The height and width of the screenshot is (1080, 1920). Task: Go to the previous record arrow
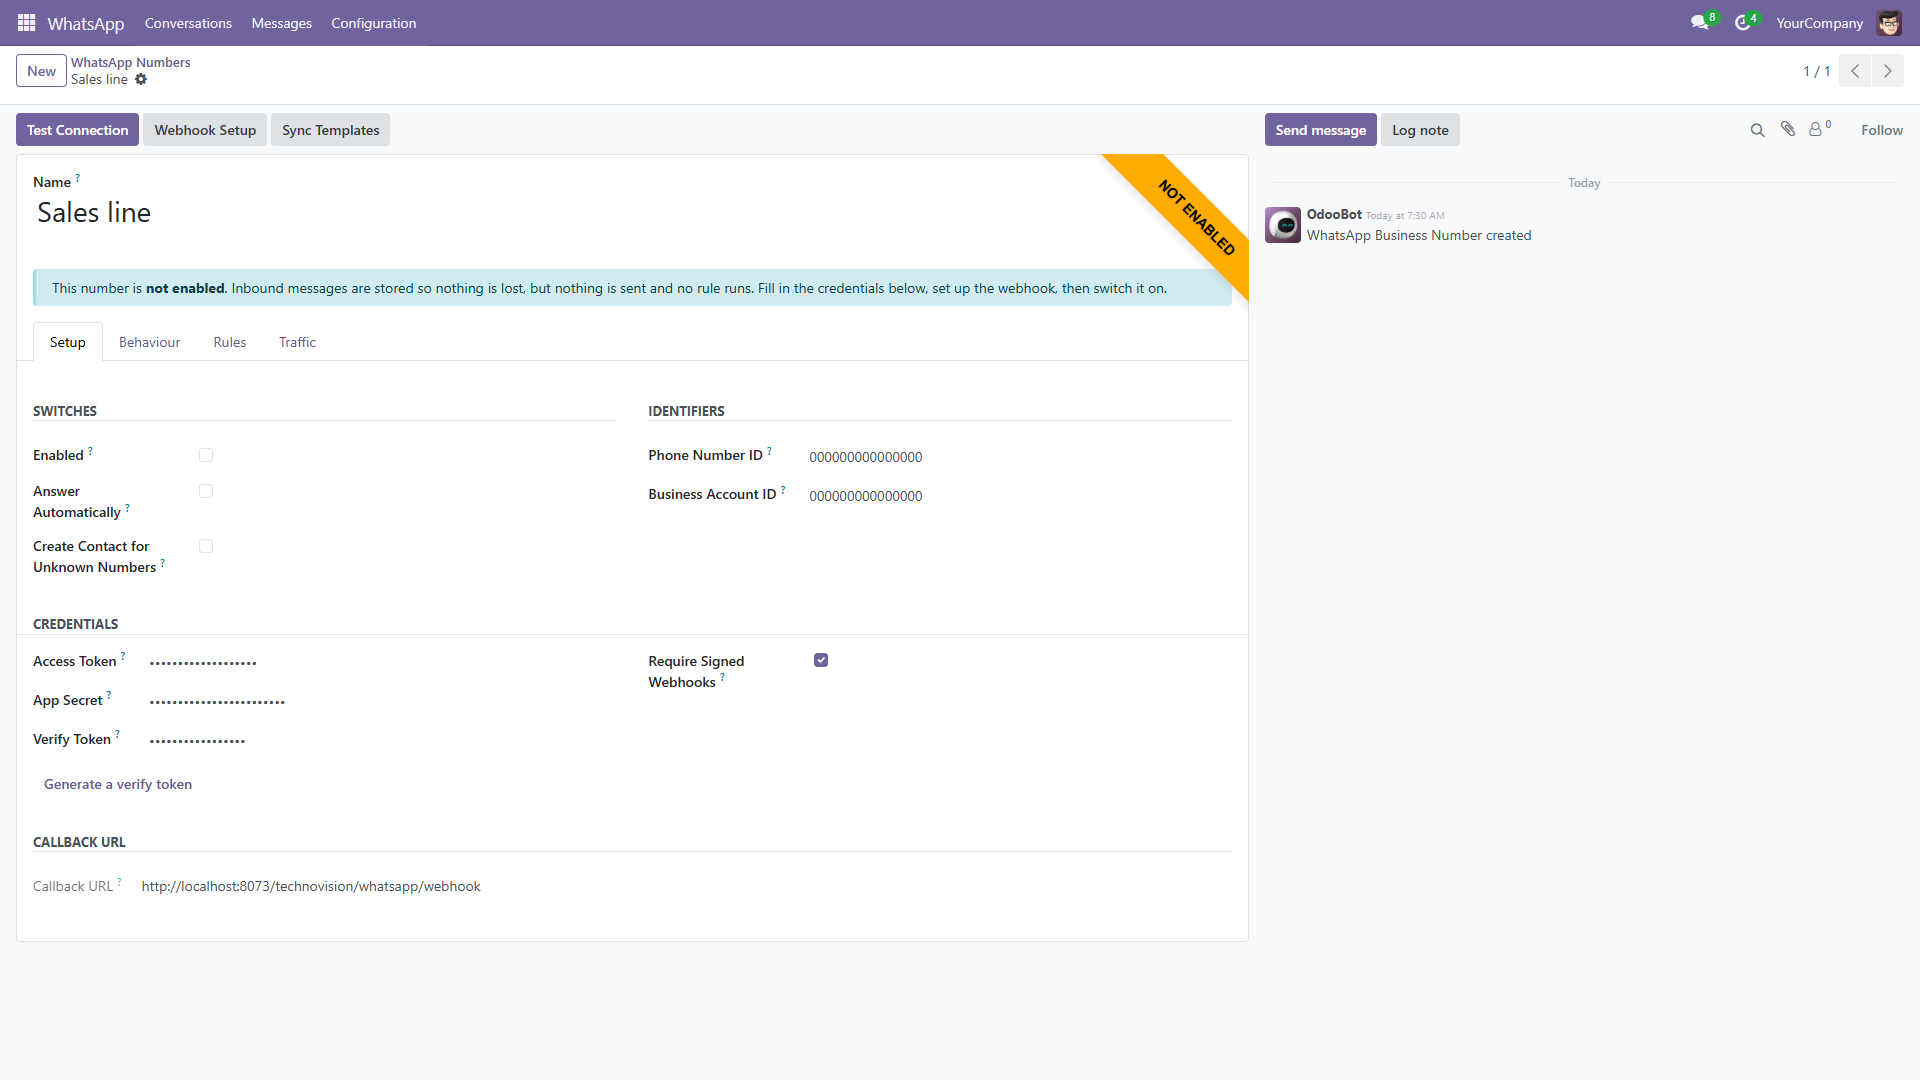click(x=1855, y=71)
